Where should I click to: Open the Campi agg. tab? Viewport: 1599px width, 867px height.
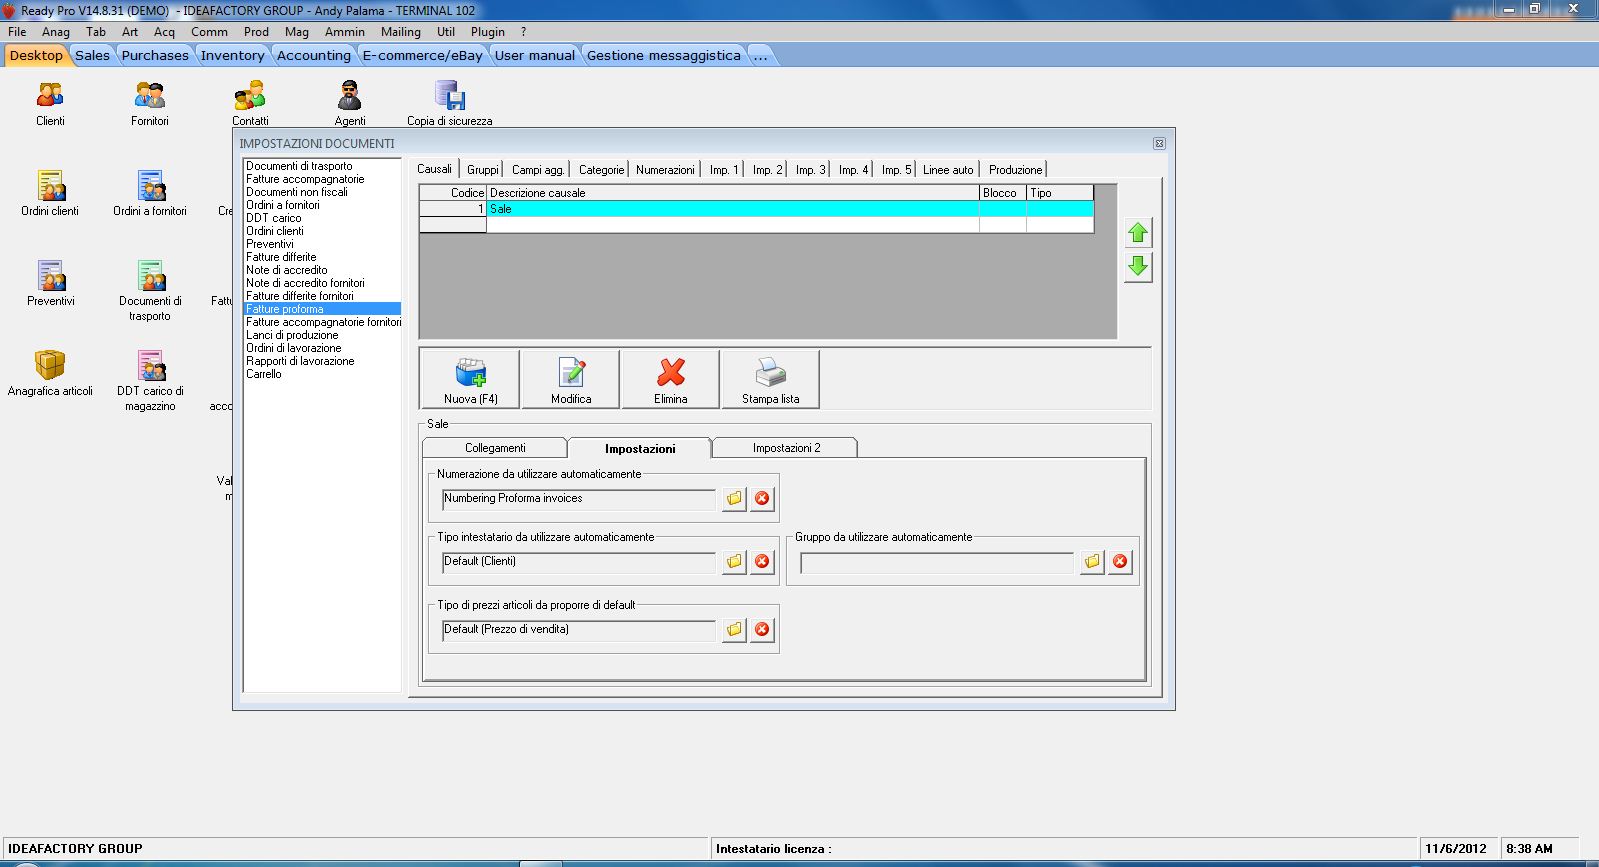click(538, 170)
